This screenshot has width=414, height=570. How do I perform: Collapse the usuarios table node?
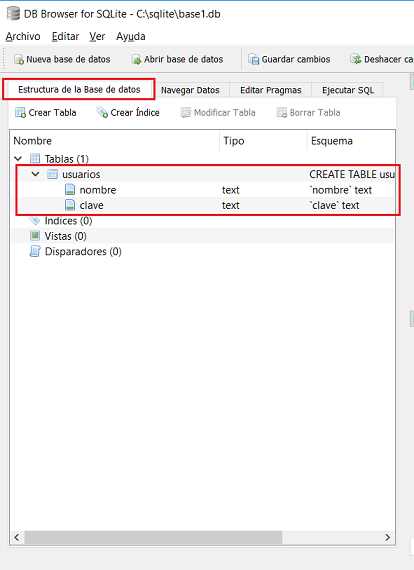pos(35,174)
